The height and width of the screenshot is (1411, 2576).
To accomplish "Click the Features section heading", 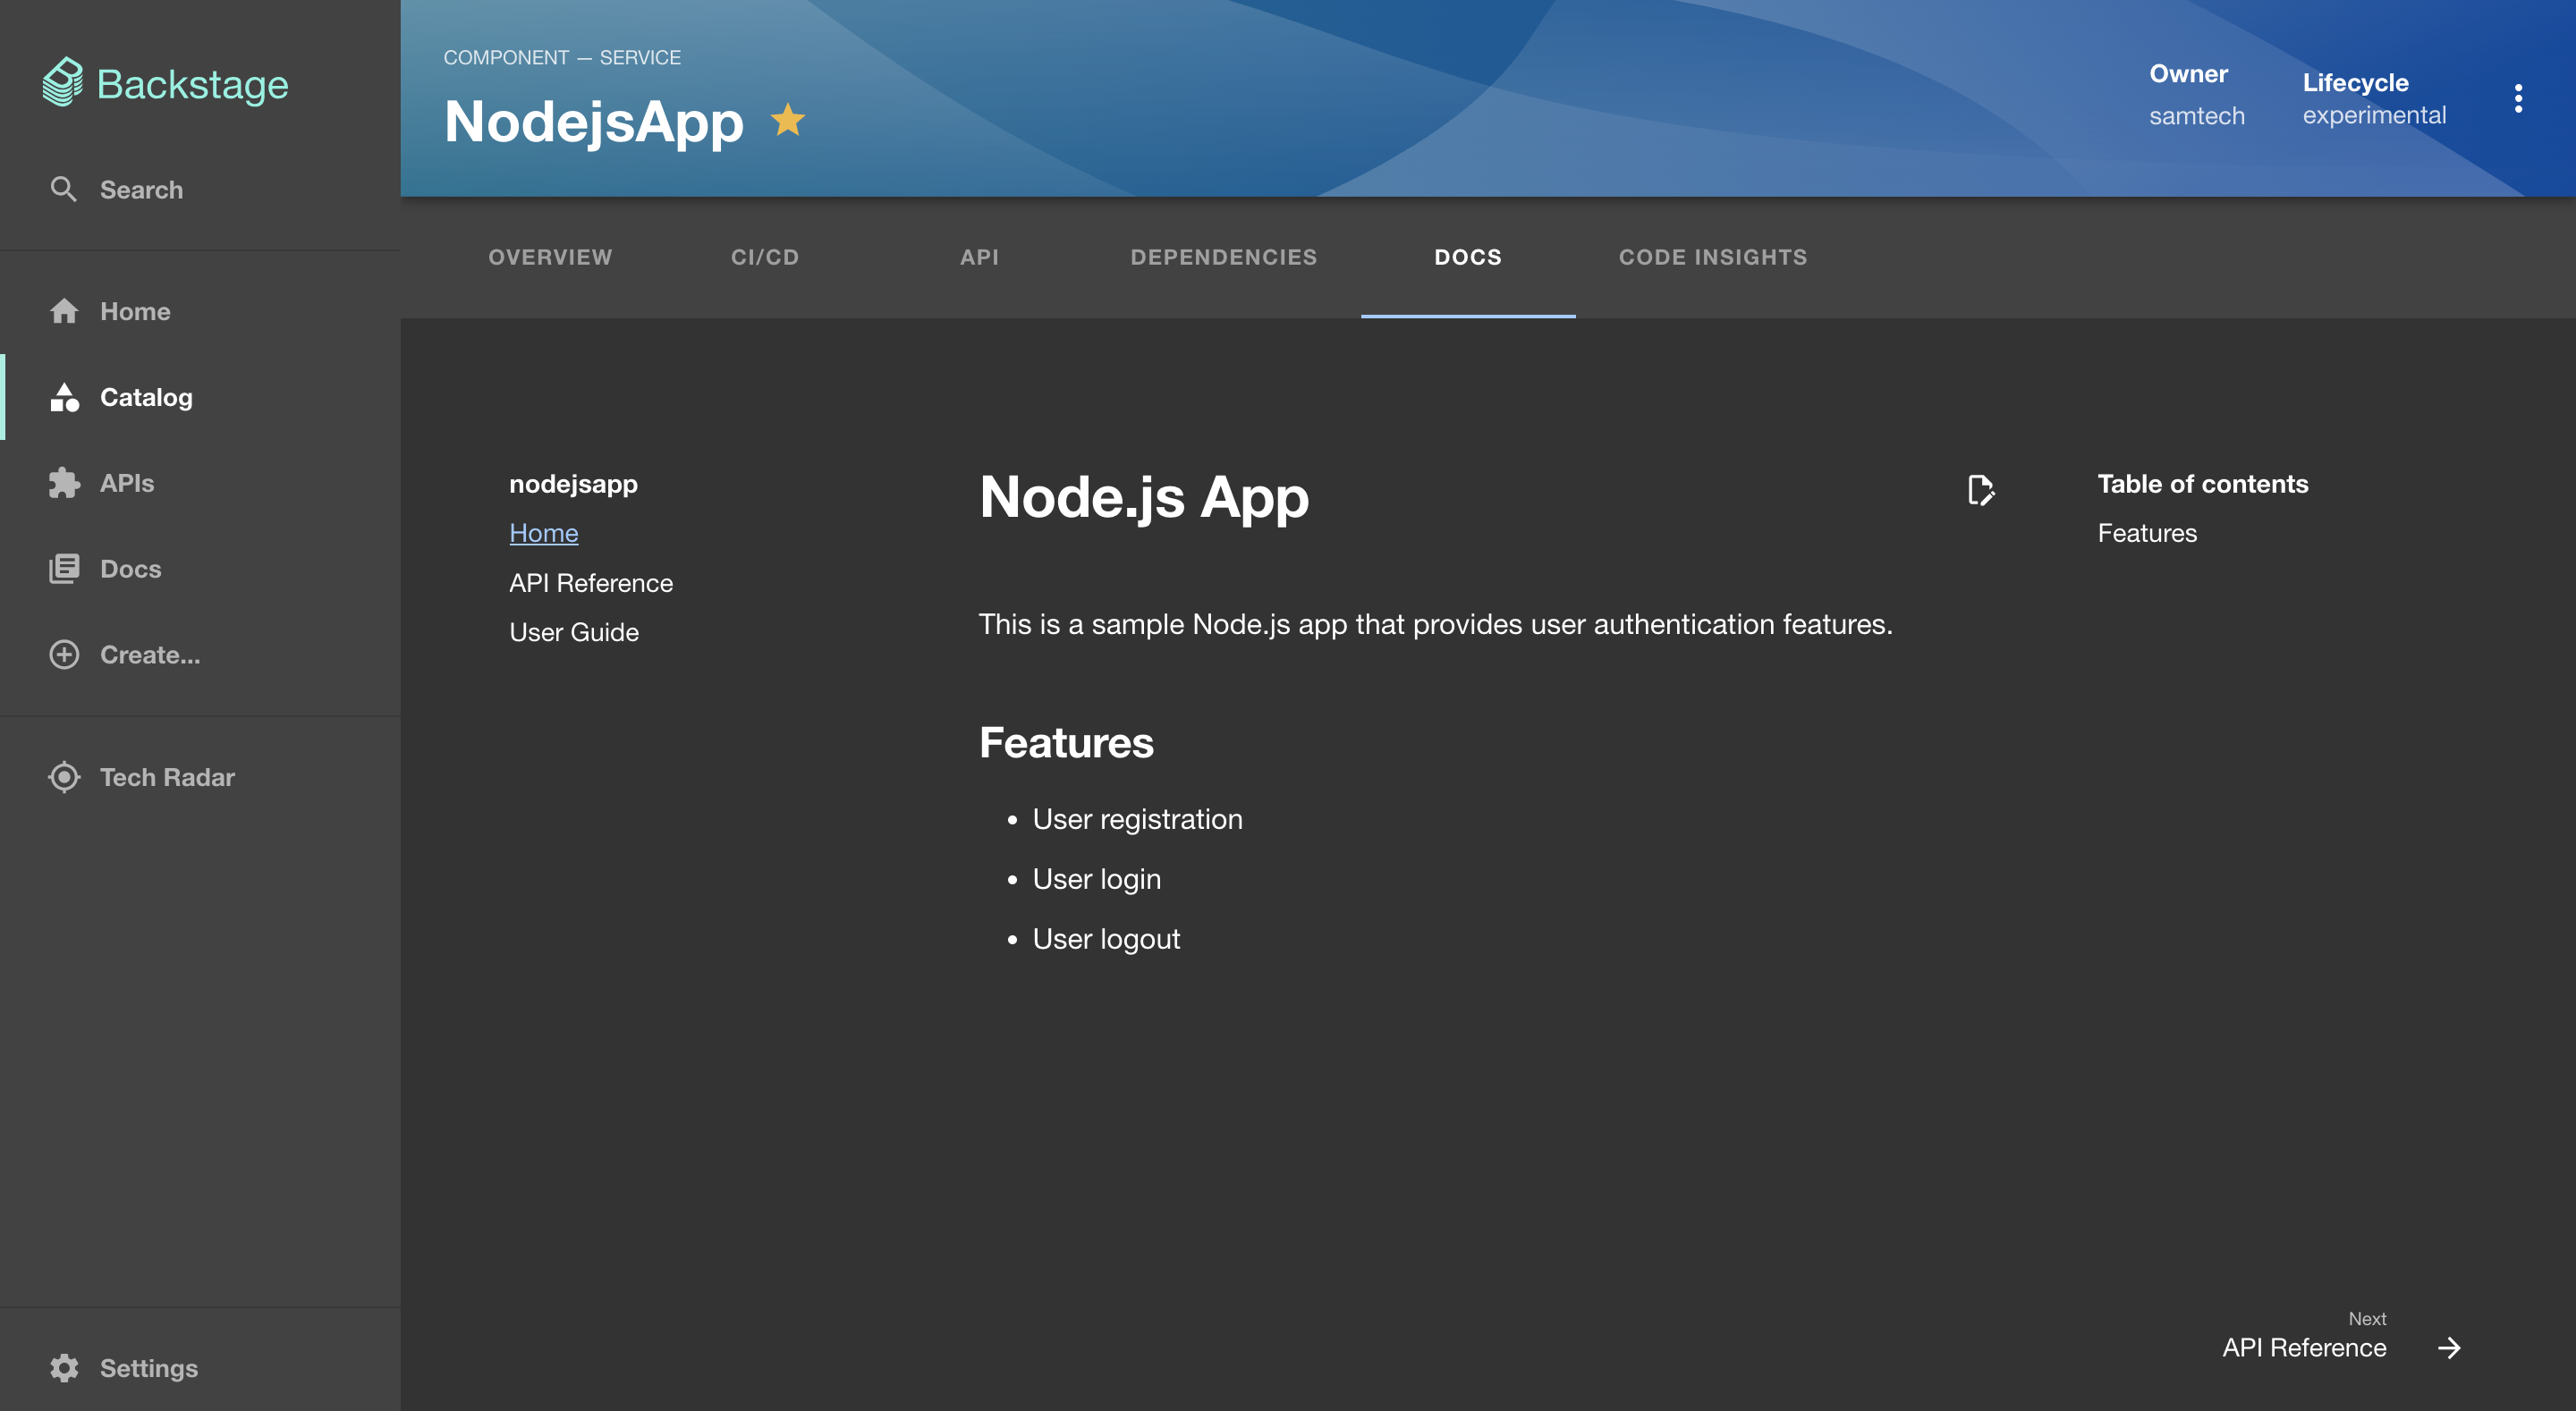I will click(1066, 743).
